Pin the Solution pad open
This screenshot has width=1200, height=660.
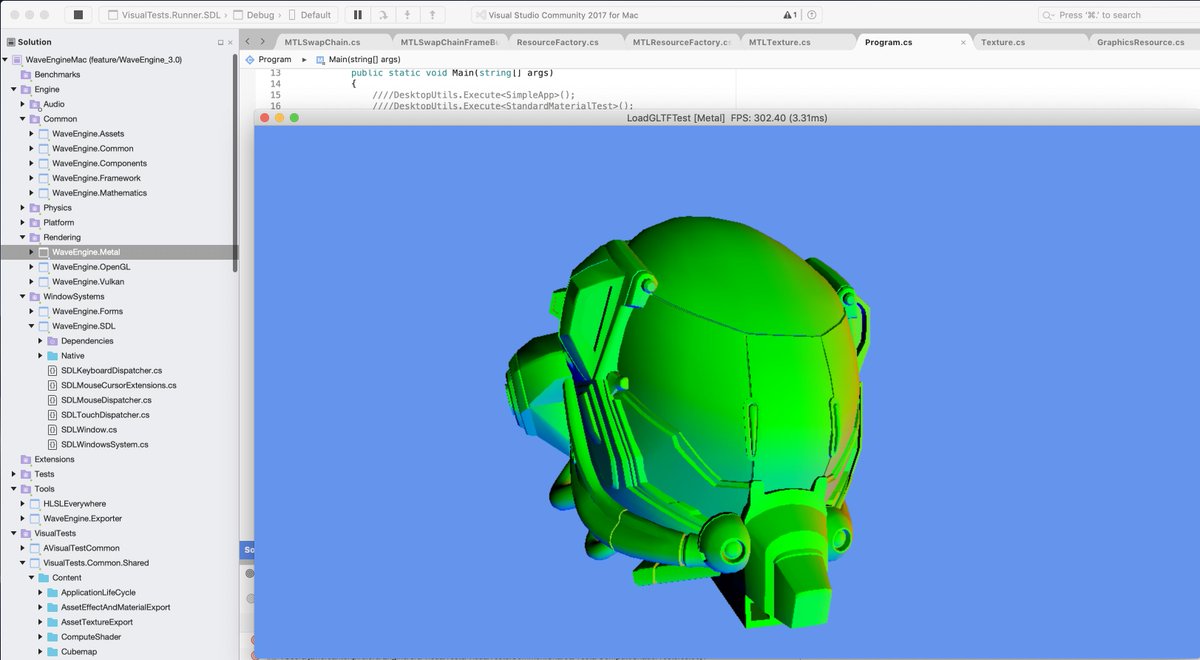221,41
